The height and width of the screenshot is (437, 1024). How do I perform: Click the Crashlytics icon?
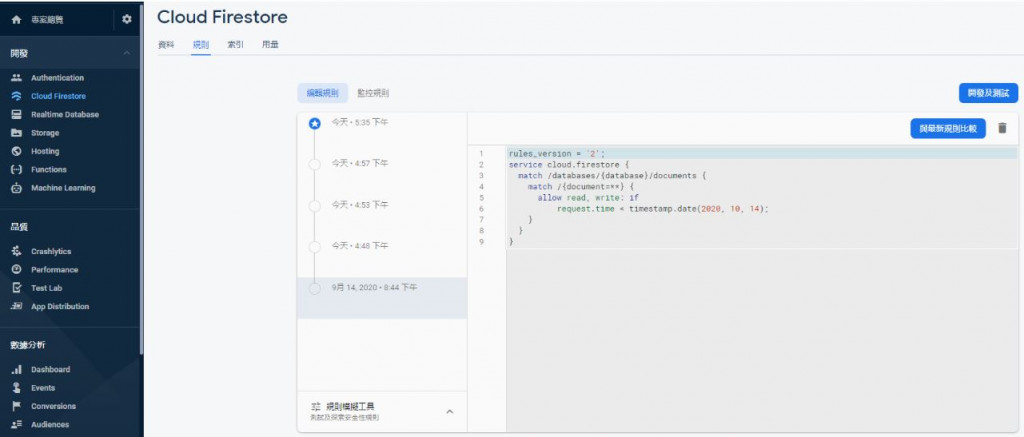tap(17, 251)
